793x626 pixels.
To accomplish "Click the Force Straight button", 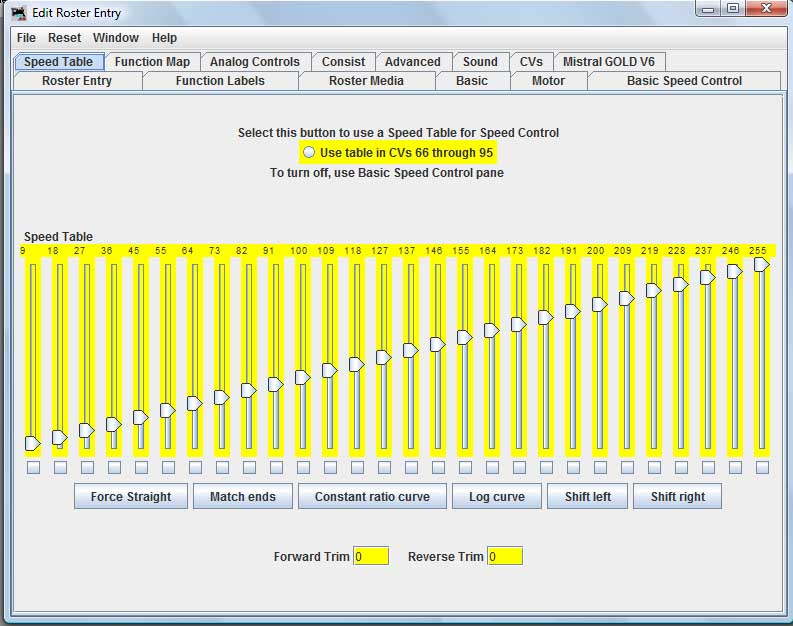I will point(131,497).
